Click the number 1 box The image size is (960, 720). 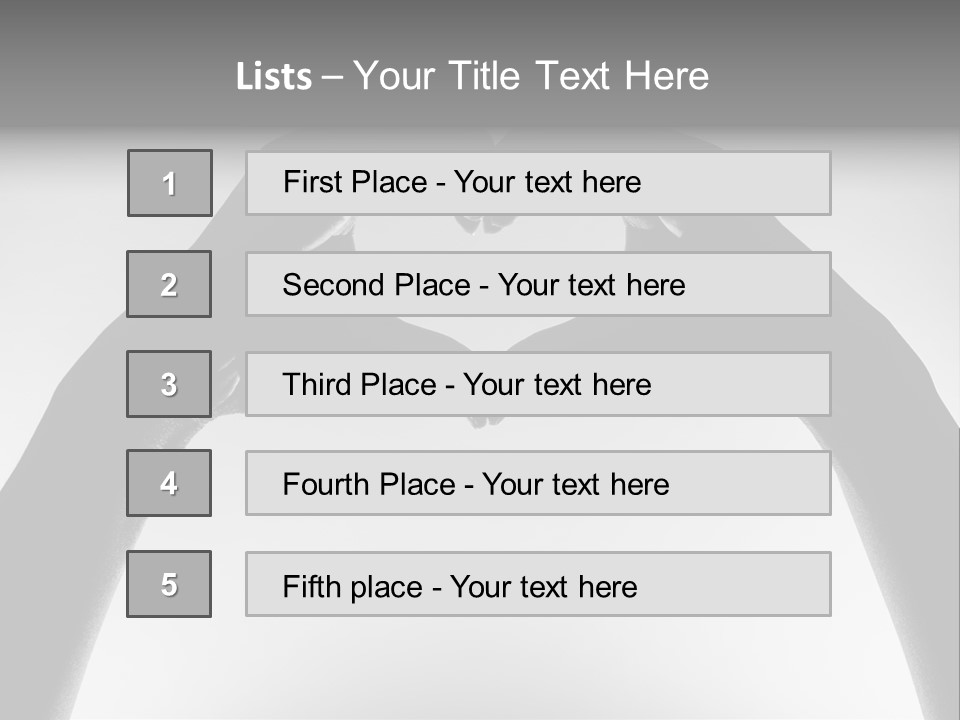[x=169, y=183]
